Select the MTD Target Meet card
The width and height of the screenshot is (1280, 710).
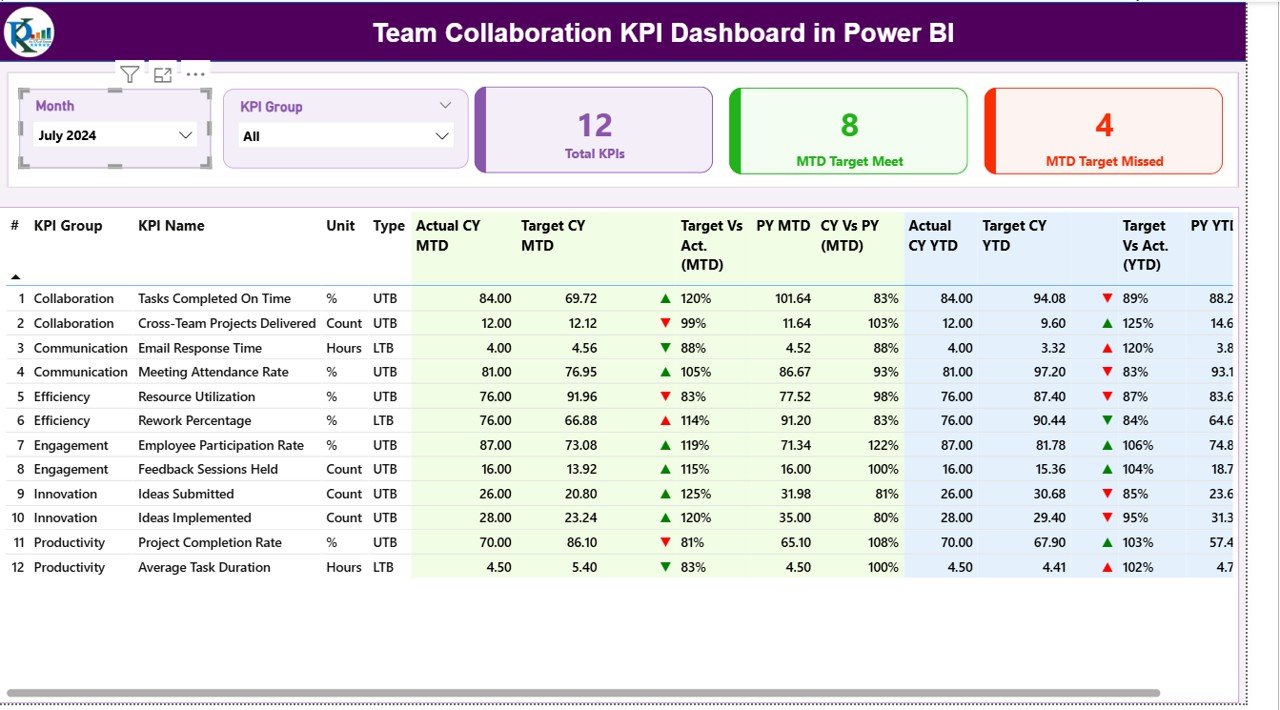point(849,131)
